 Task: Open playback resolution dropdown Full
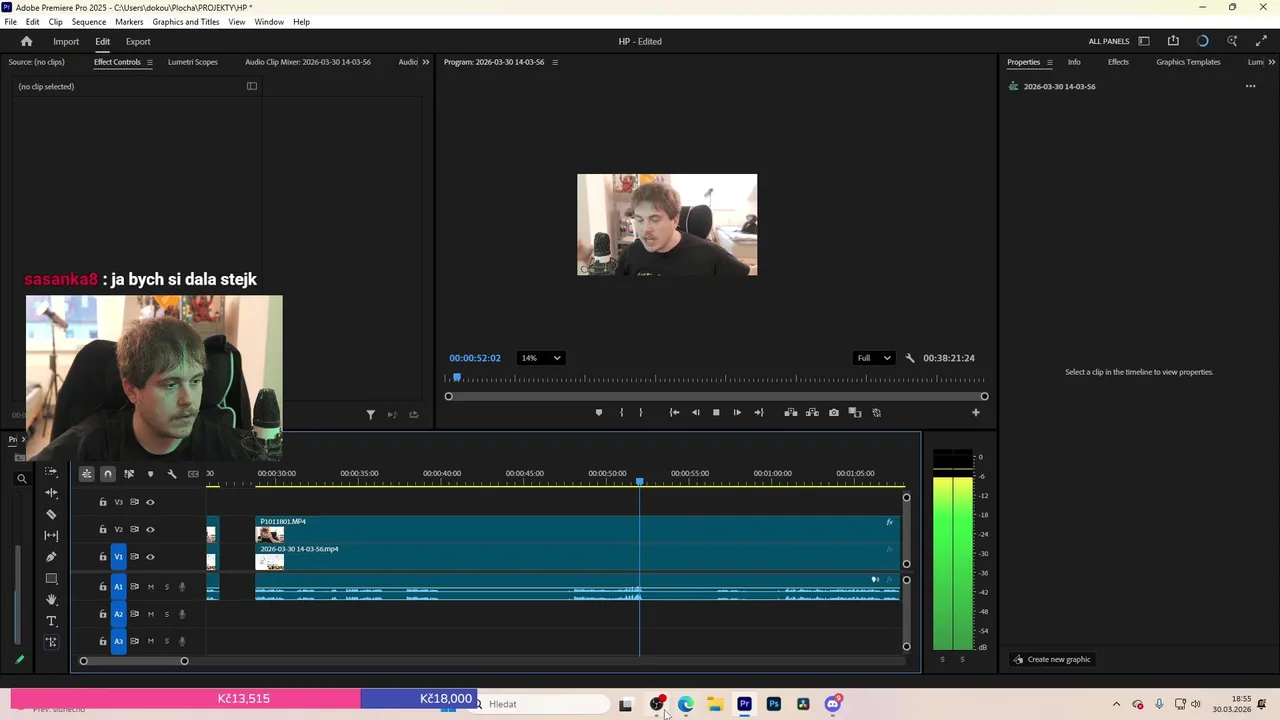(873, 358)
